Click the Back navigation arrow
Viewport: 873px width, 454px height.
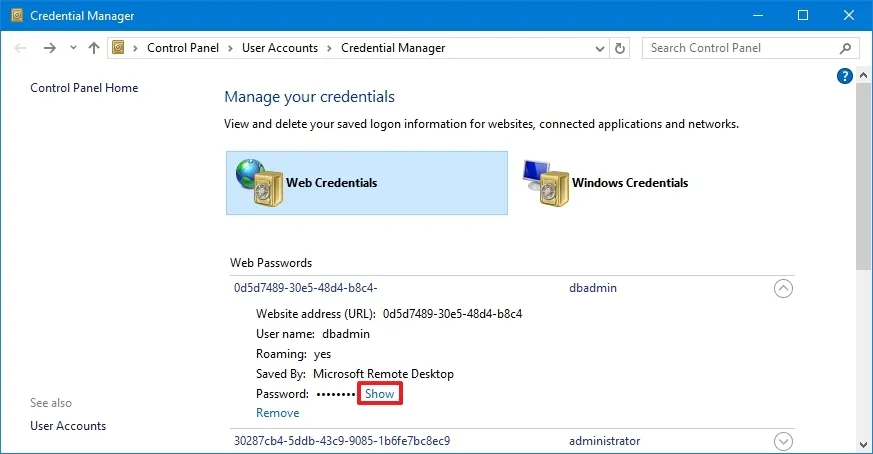(x=21, y=48)
